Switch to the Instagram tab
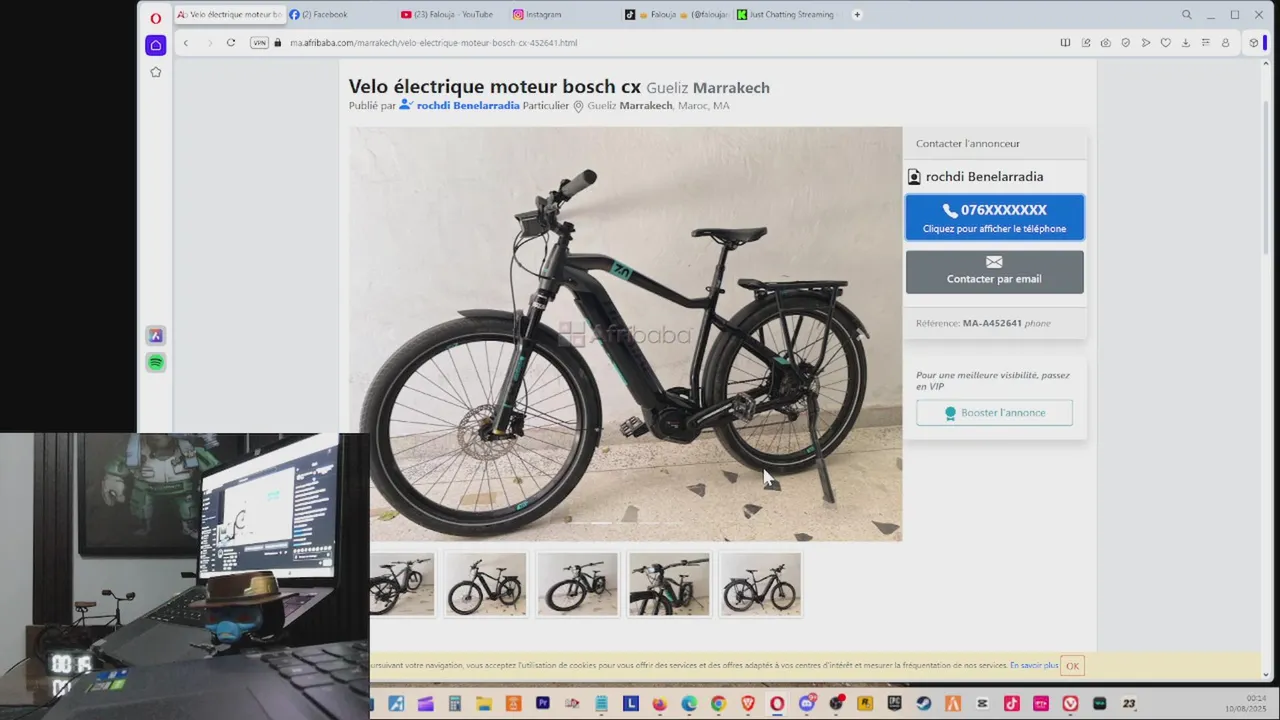Viewport: 1280px width, 720px height. [x=564, y=15]
